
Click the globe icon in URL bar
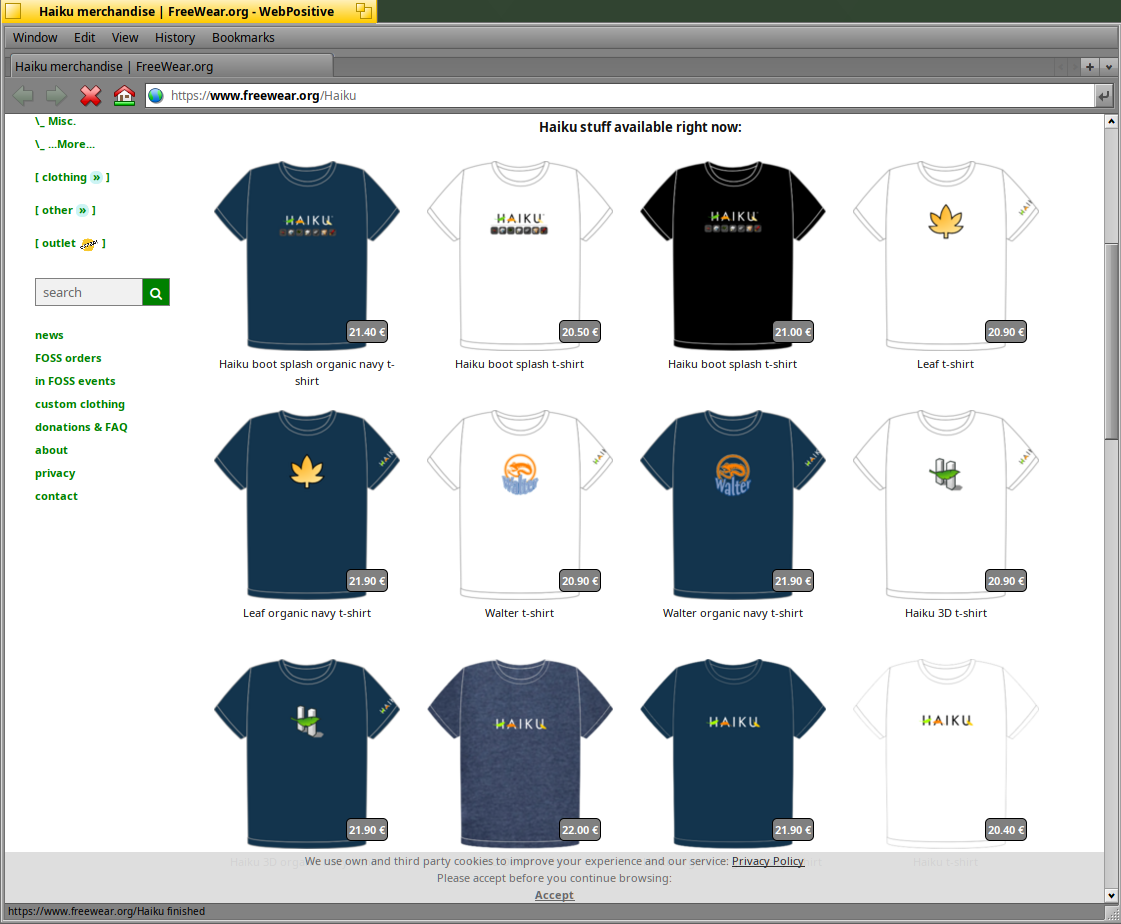pos(156,96)
